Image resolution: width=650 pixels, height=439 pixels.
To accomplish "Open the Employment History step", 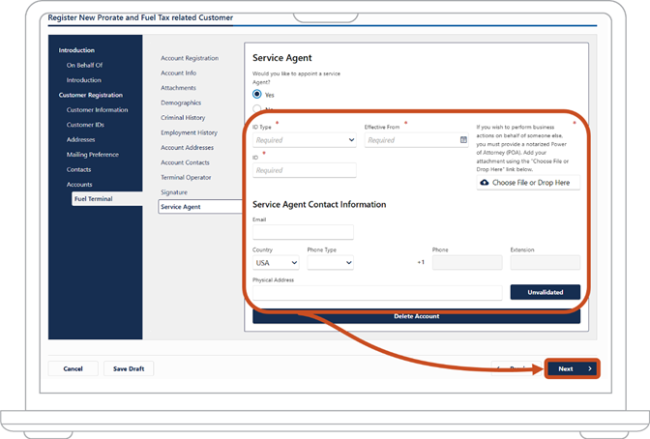I will pyautogui.click(x=189, y=133).
